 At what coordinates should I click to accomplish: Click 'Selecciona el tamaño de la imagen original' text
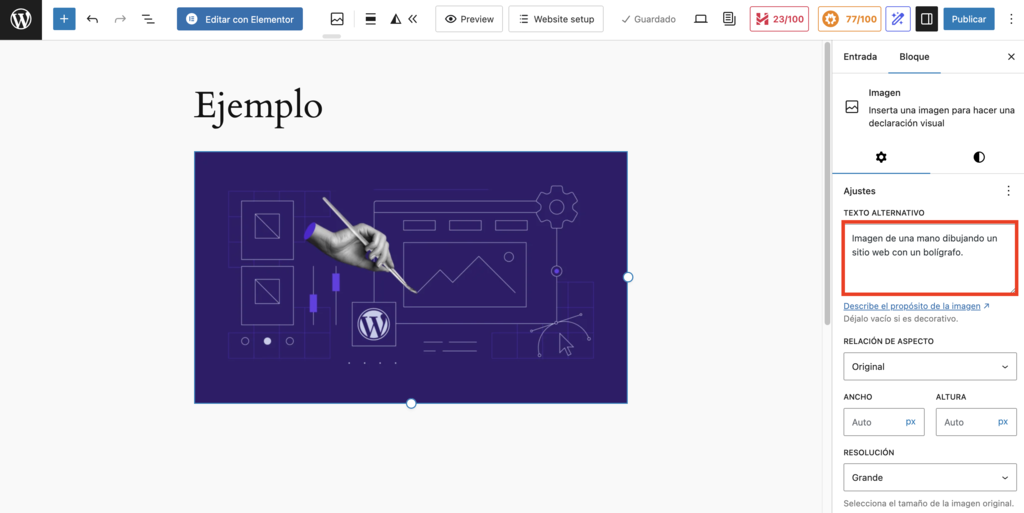pos(927,503)
